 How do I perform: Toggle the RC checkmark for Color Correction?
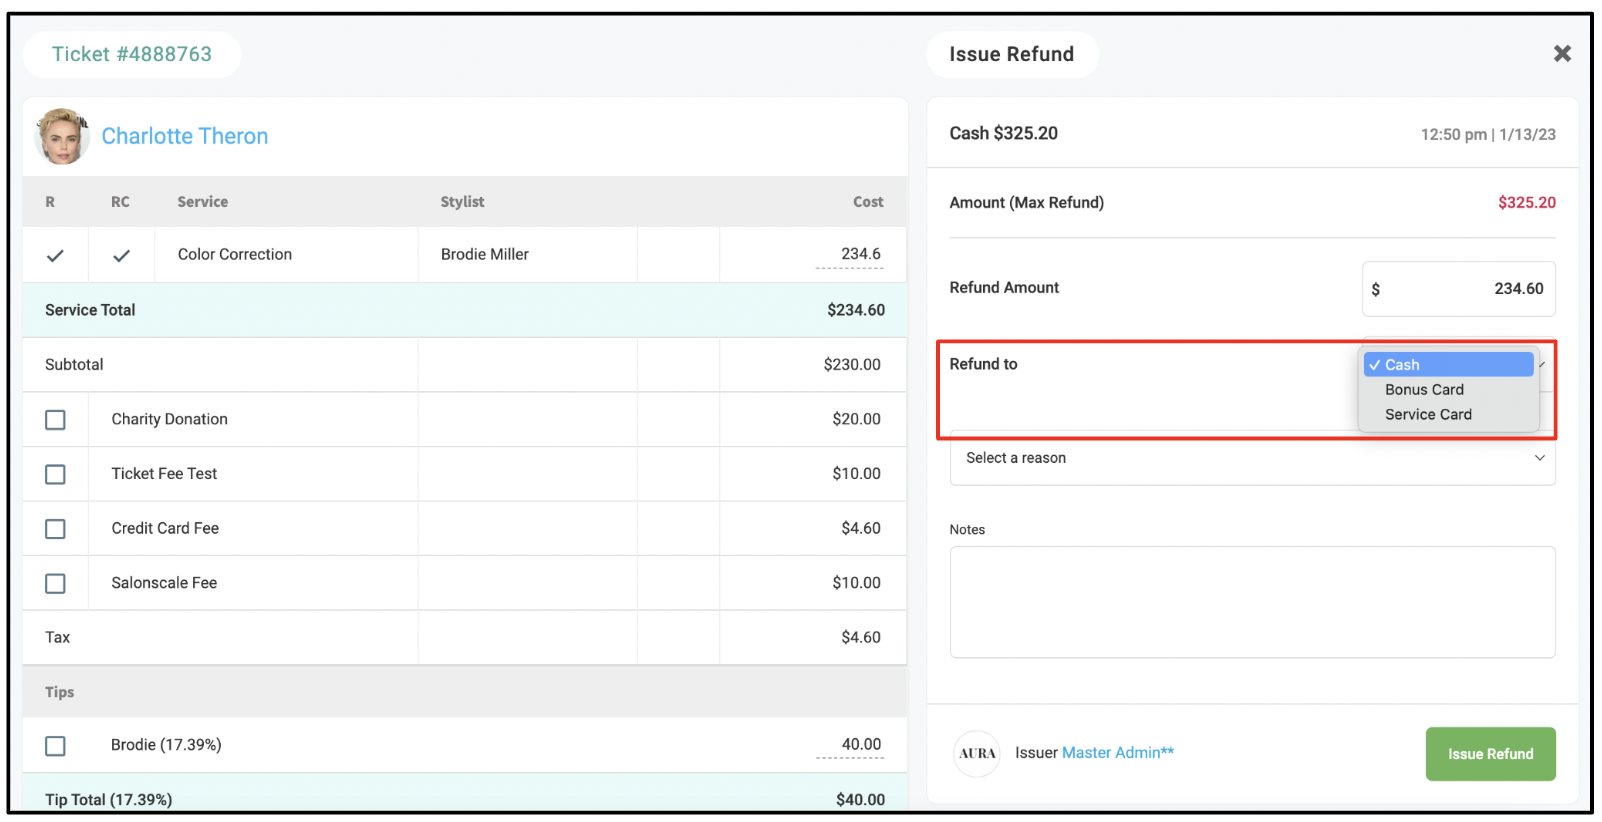point(121,256)
